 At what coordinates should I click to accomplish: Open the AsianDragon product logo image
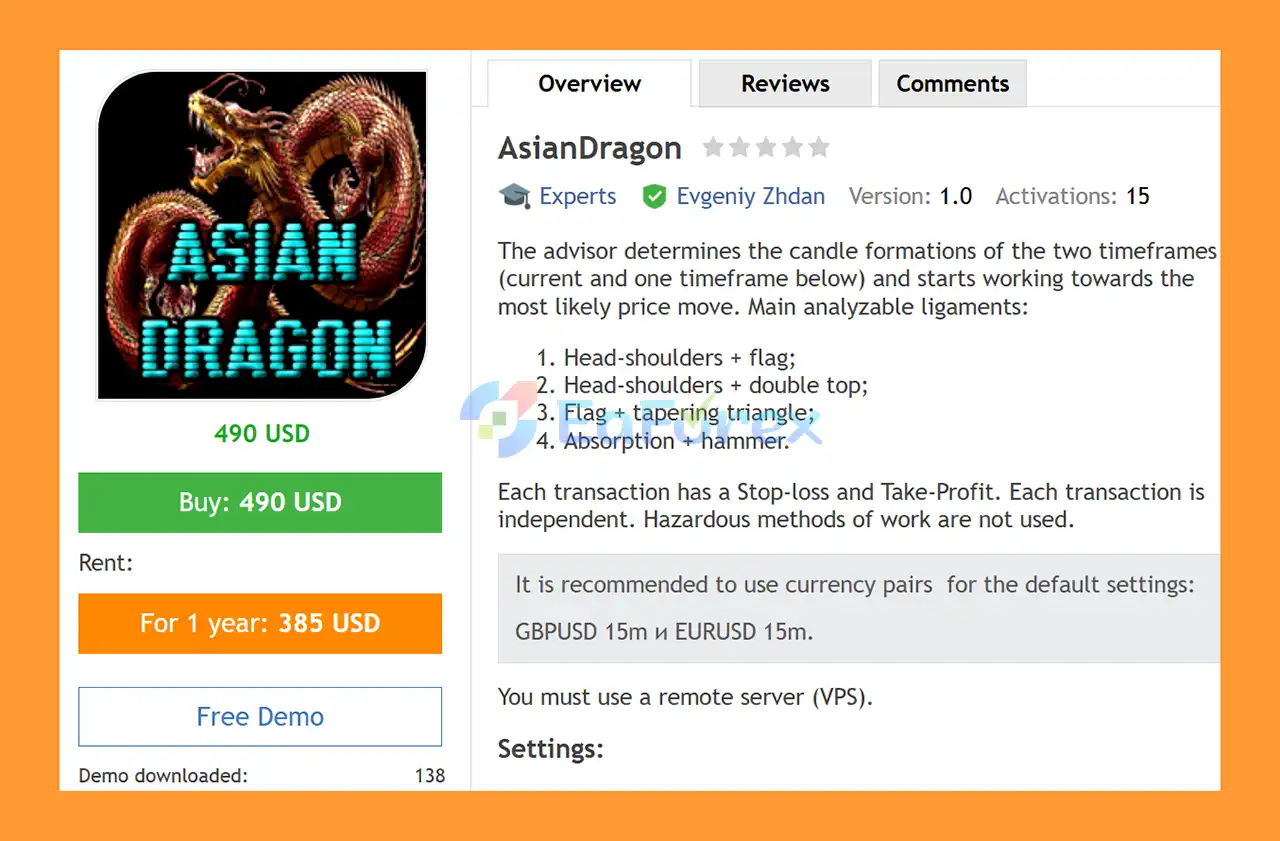[x=262, y=235]
